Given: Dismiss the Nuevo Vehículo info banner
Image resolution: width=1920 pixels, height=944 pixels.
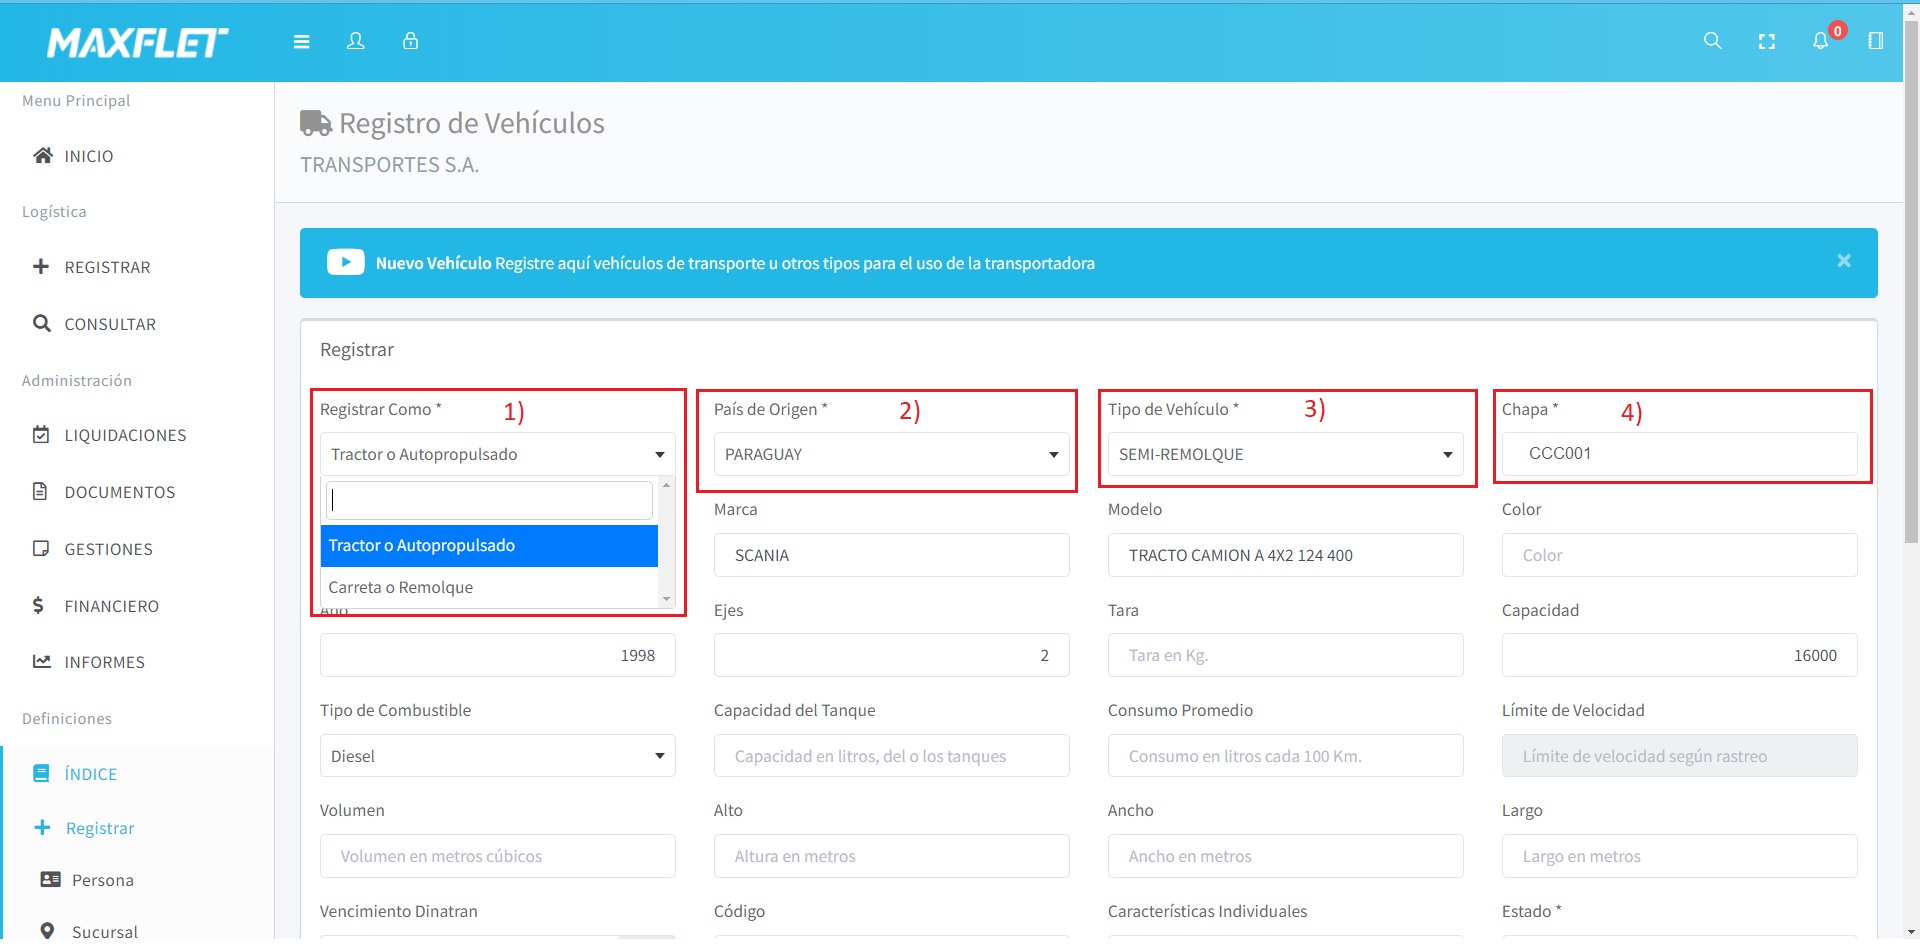Looking at the screenshot, I should pos(1843,261).
